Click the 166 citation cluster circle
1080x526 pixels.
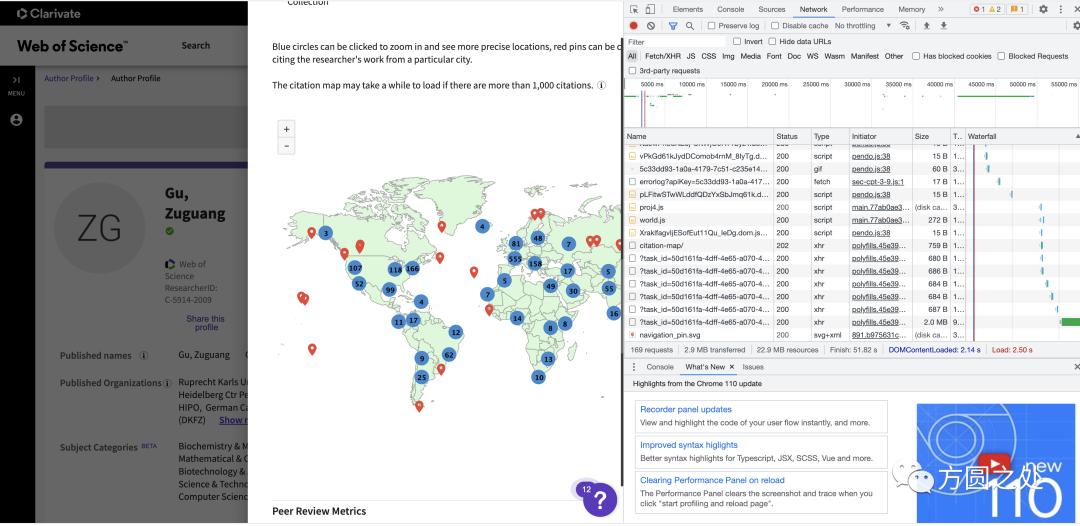coord(413,269)
